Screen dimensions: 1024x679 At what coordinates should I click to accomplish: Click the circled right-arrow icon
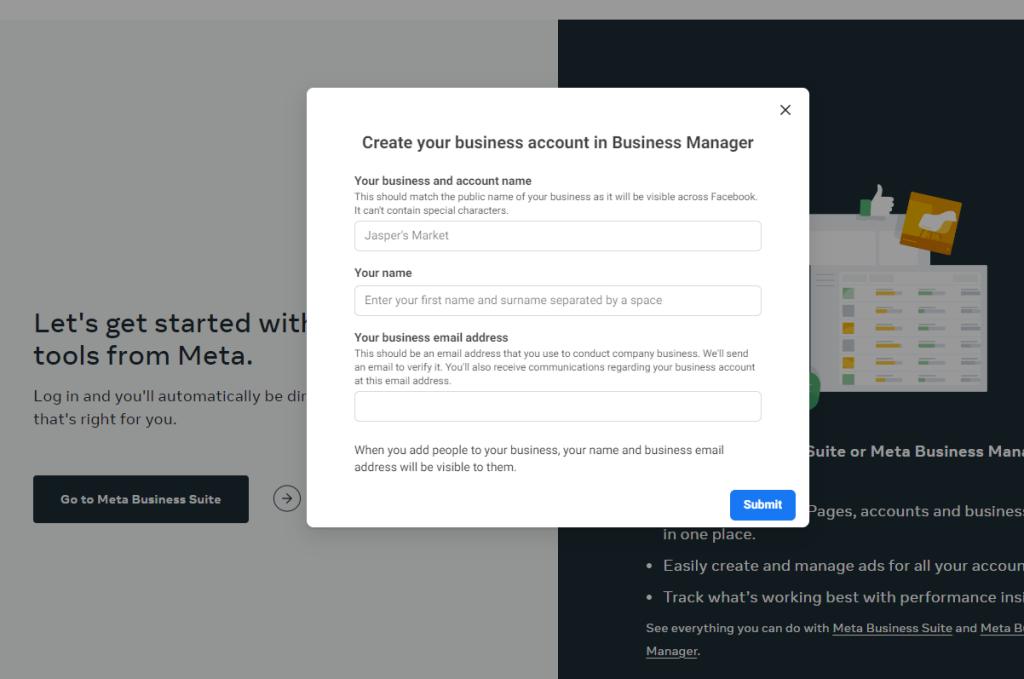pyautogui.click(x=287, y=499)
